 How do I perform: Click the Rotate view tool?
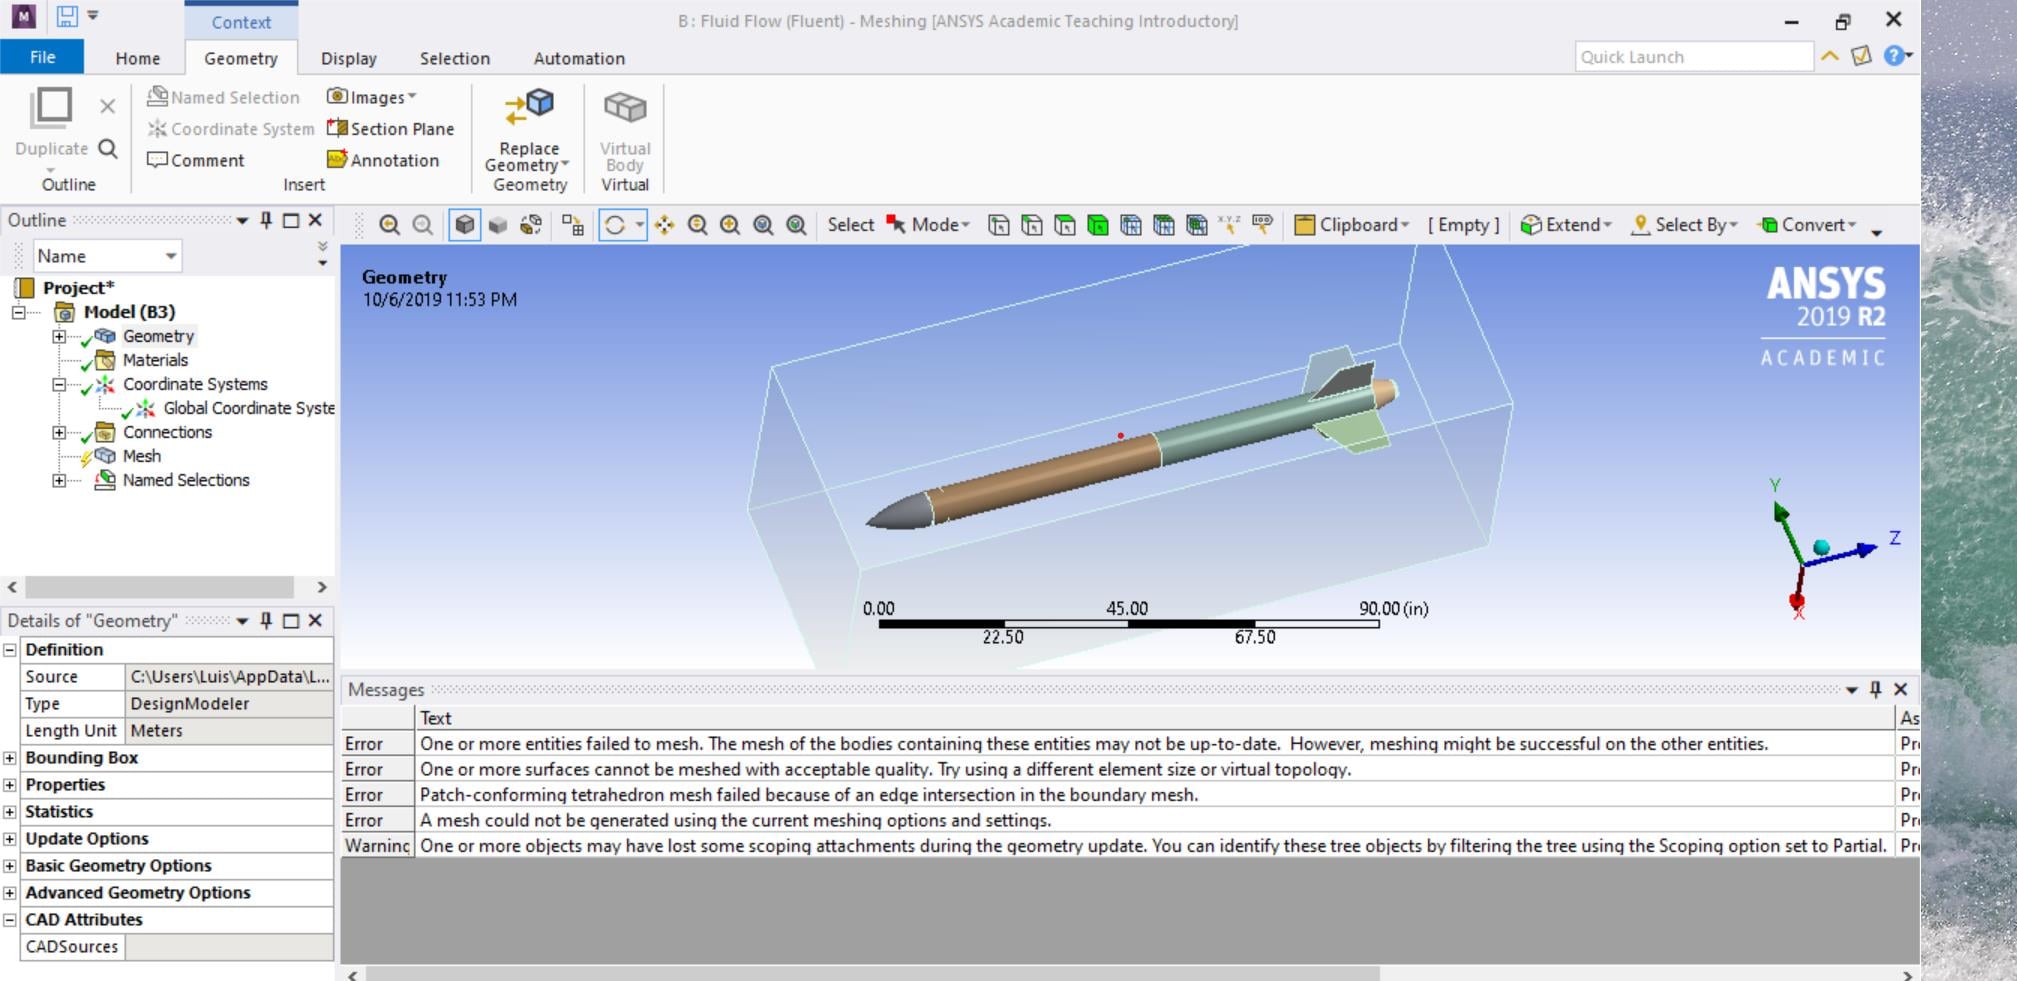tap(615, 225)
